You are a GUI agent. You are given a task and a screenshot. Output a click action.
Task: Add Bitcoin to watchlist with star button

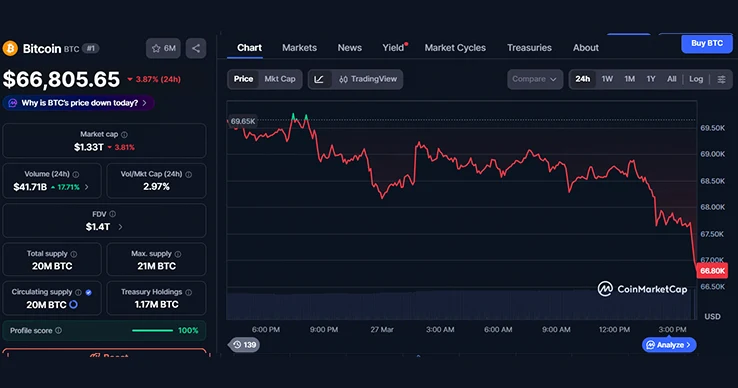[163, 48]
